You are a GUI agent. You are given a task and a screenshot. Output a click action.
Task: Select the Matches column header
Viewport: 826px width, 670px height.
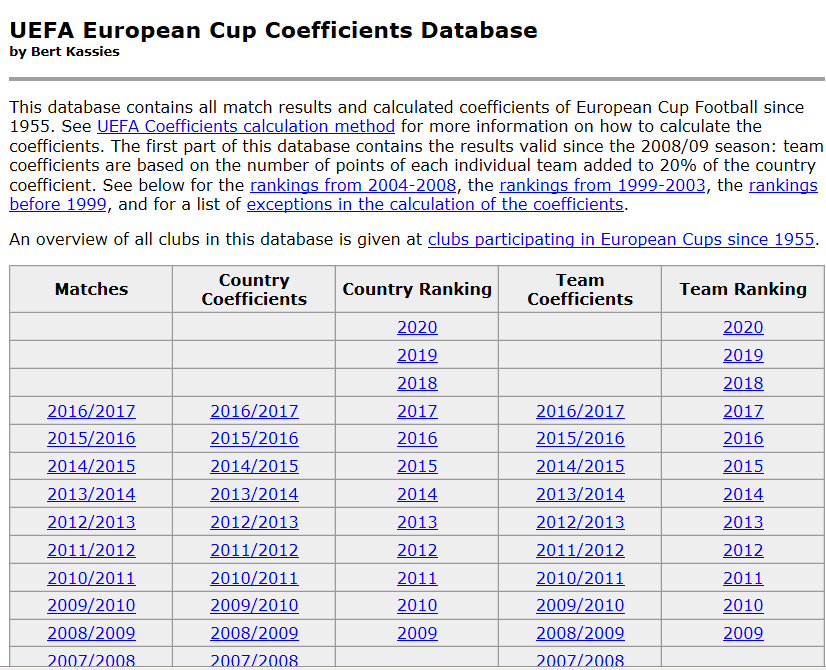(91, 289)
